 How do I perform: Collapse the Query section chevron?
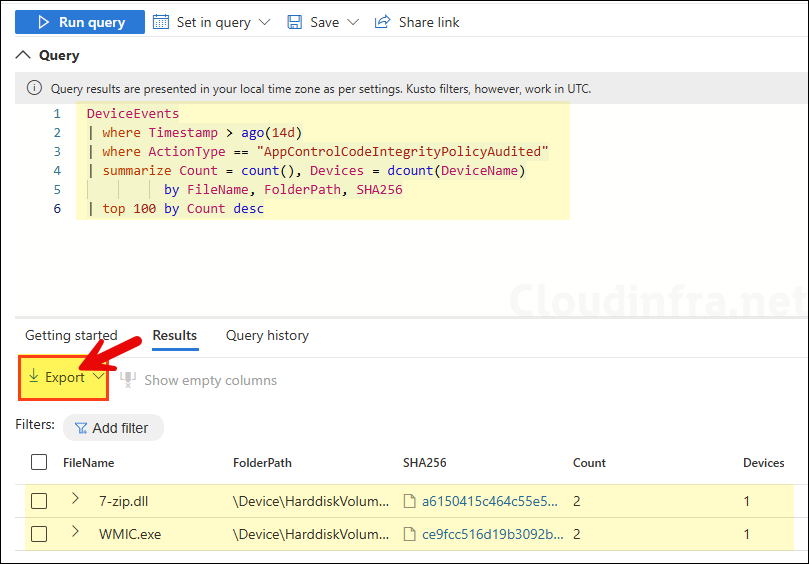coord(24,55)
